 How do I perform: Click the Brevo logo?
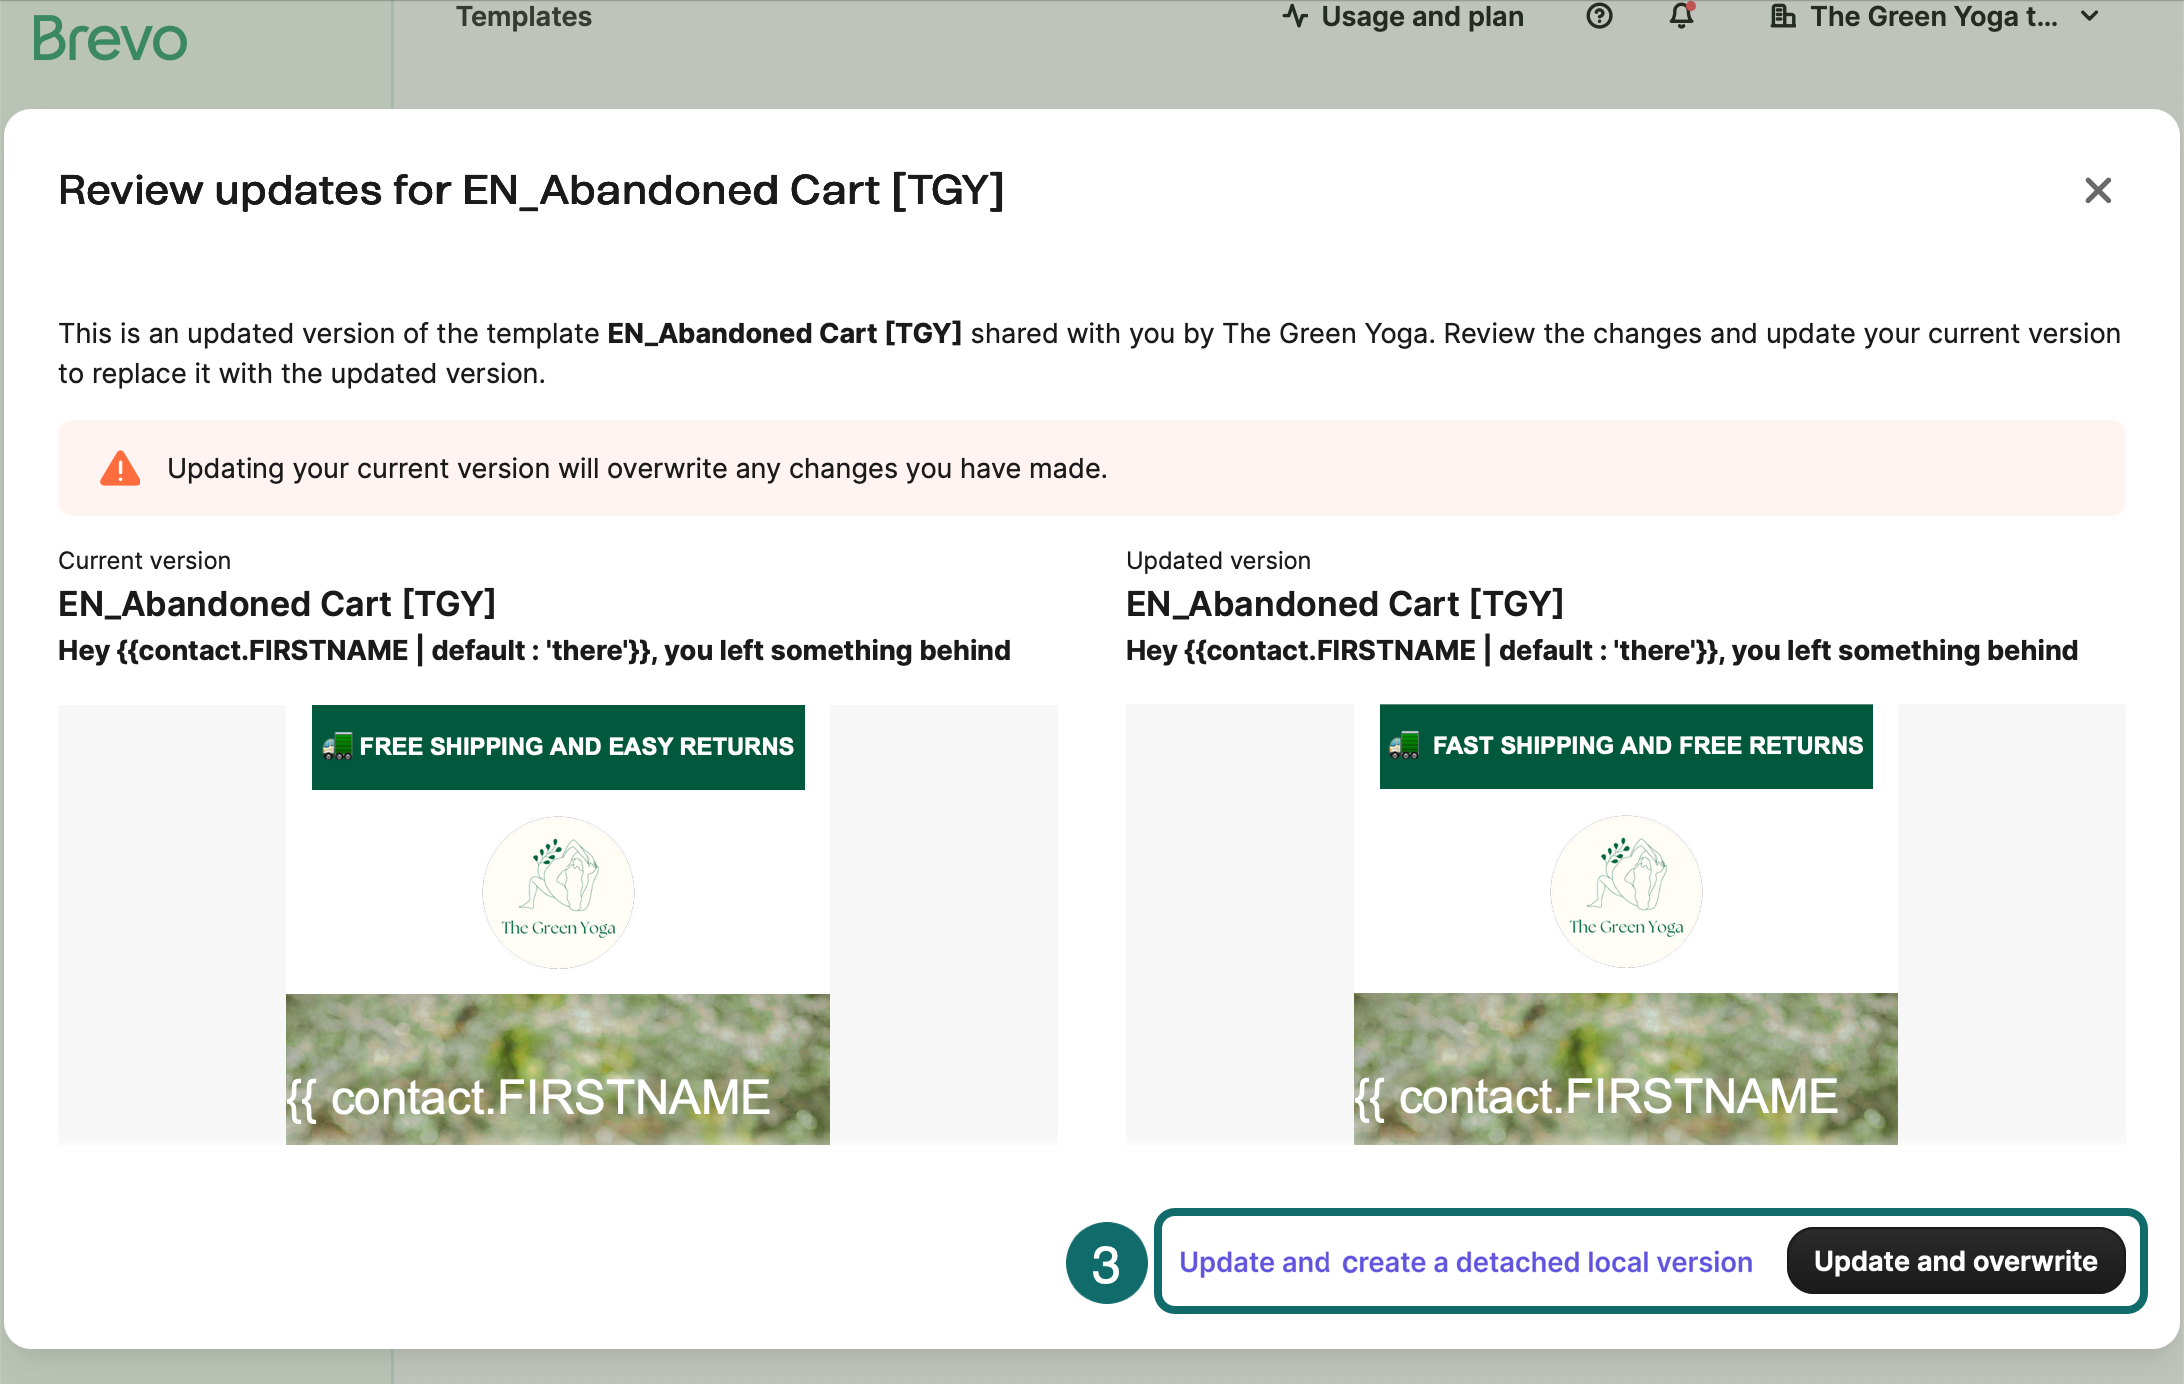(x=110, y=40)
